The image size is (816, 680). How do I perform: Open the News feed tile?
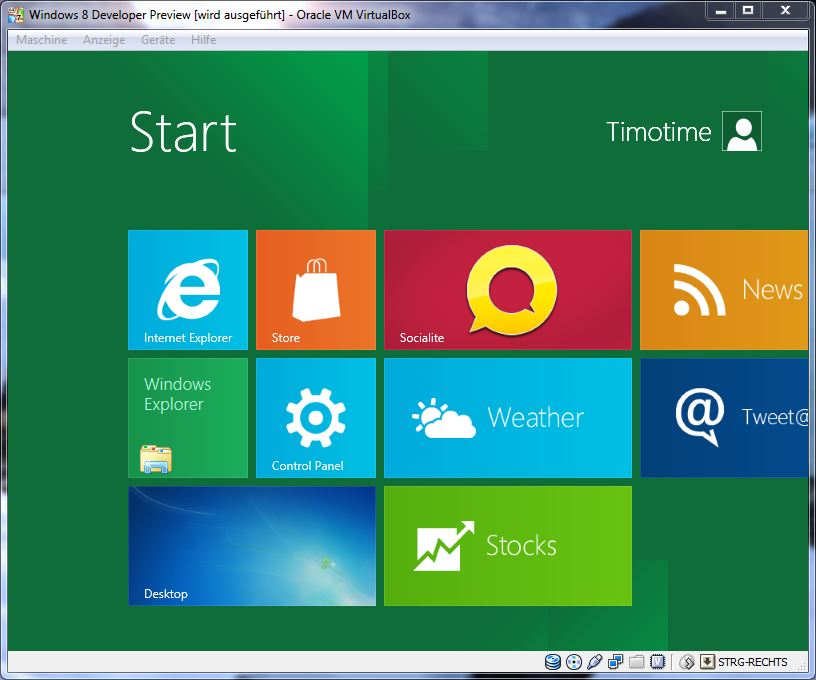[724, 290]
